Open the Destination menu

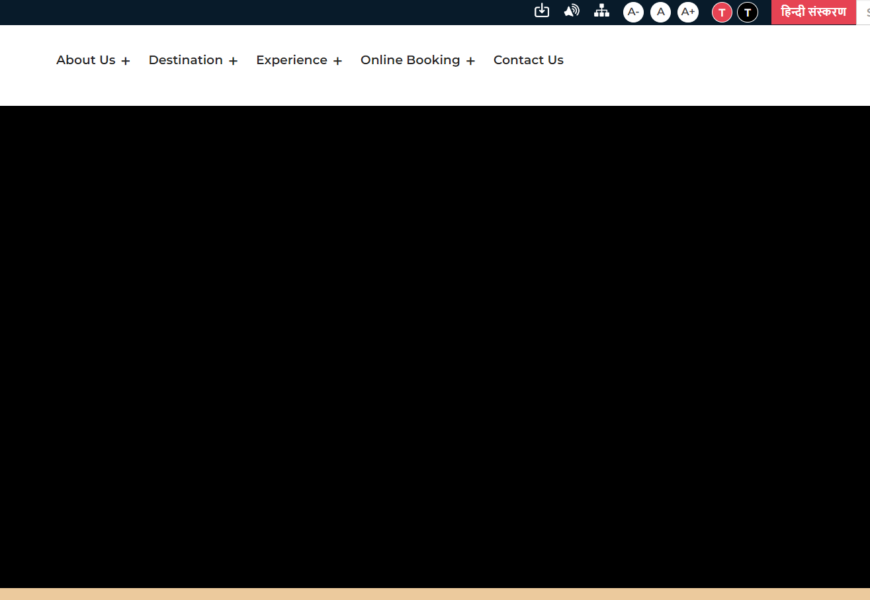(x=185, y=60)
